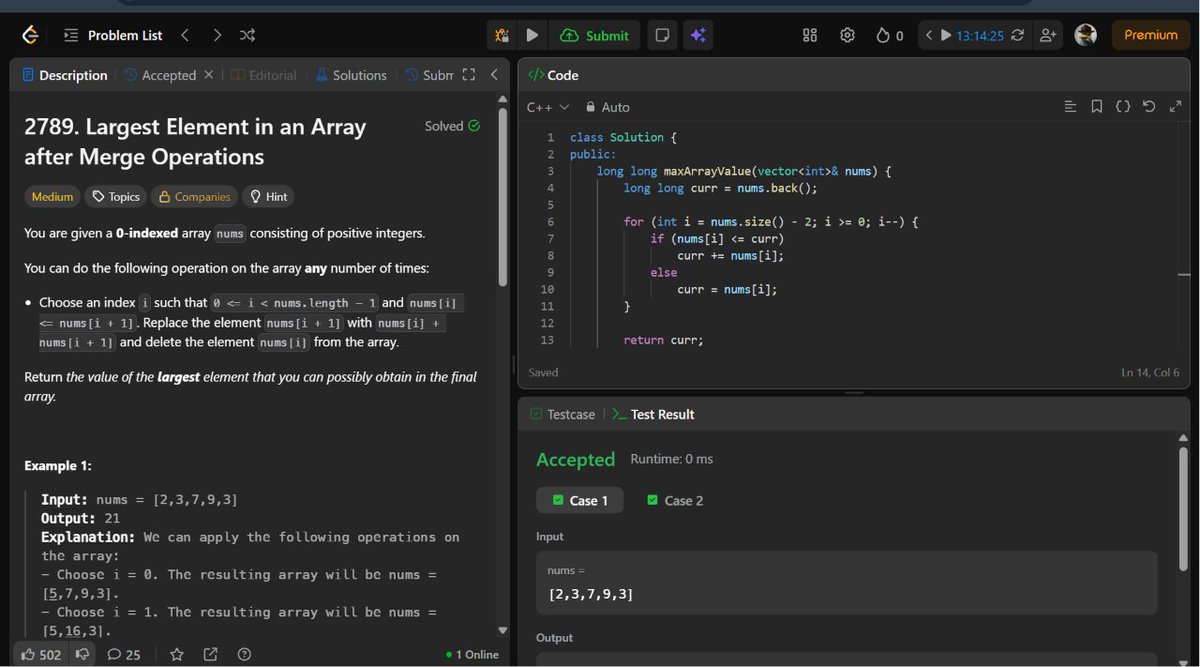Click the AI sparkle assistant icon
The width and height of the screenshot is (1200, 667).
(x=698, y=35)
